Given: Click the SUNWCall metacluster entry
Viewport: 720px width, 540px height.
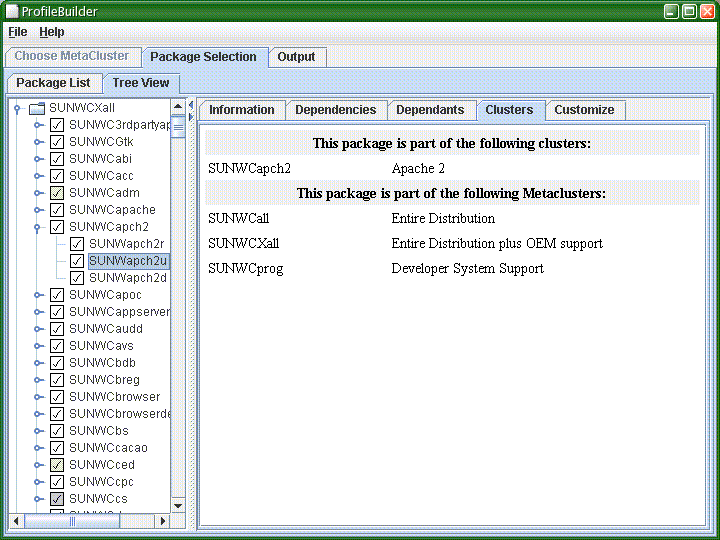Looking at the screenshot, I should pos(238,219).
